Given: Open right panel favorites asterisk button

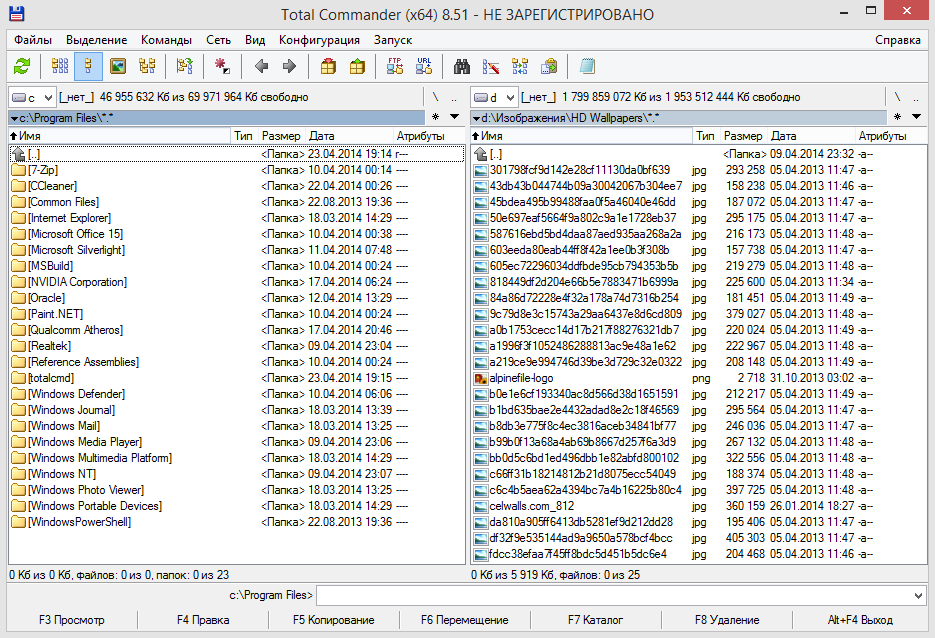Looking at the screenshot, I should (897, 117).
